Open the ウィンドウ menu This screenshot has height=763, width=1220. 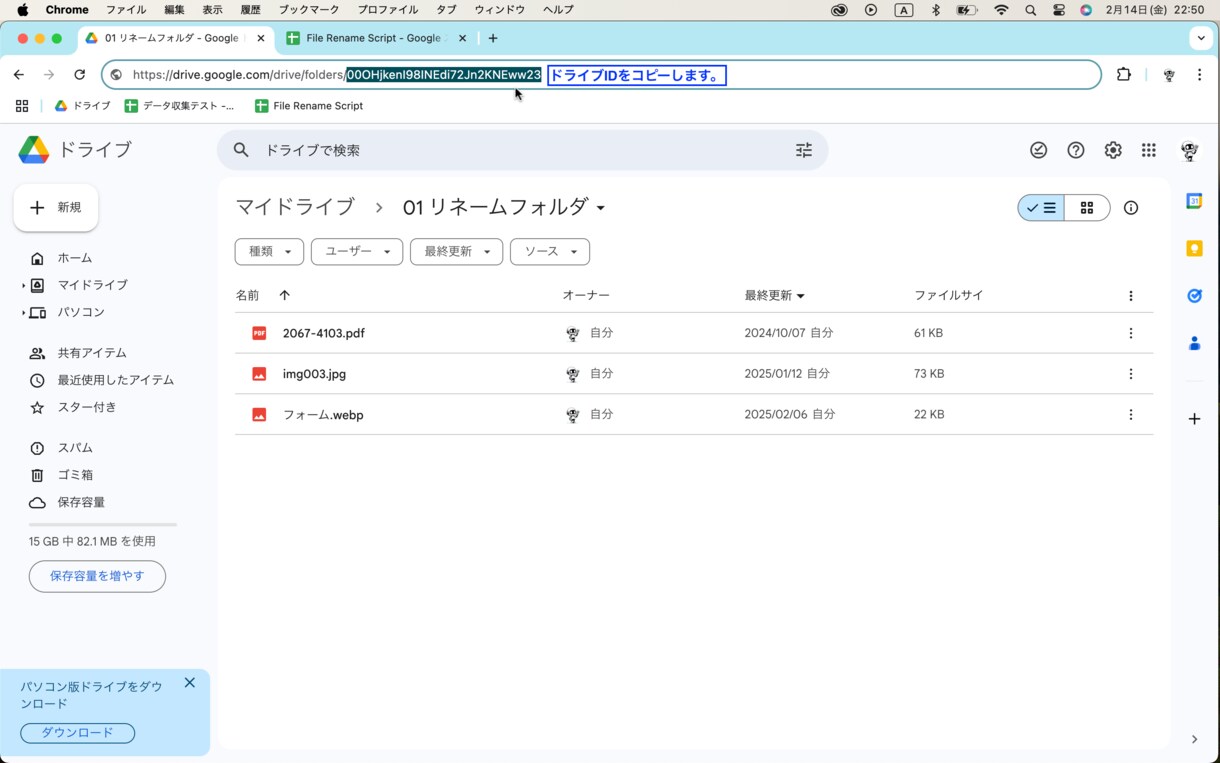point(500,10)
